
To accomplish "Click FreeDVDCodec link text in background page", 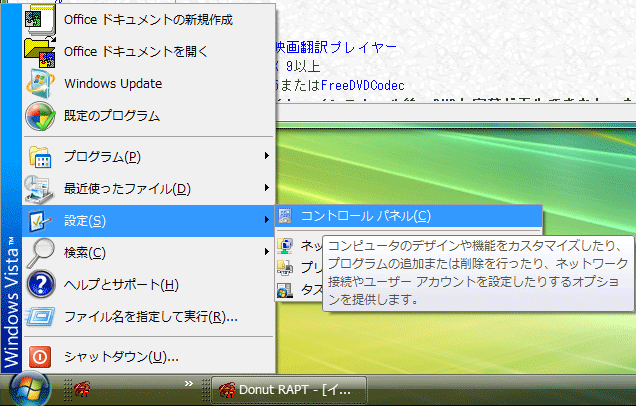I will (363, 86).
